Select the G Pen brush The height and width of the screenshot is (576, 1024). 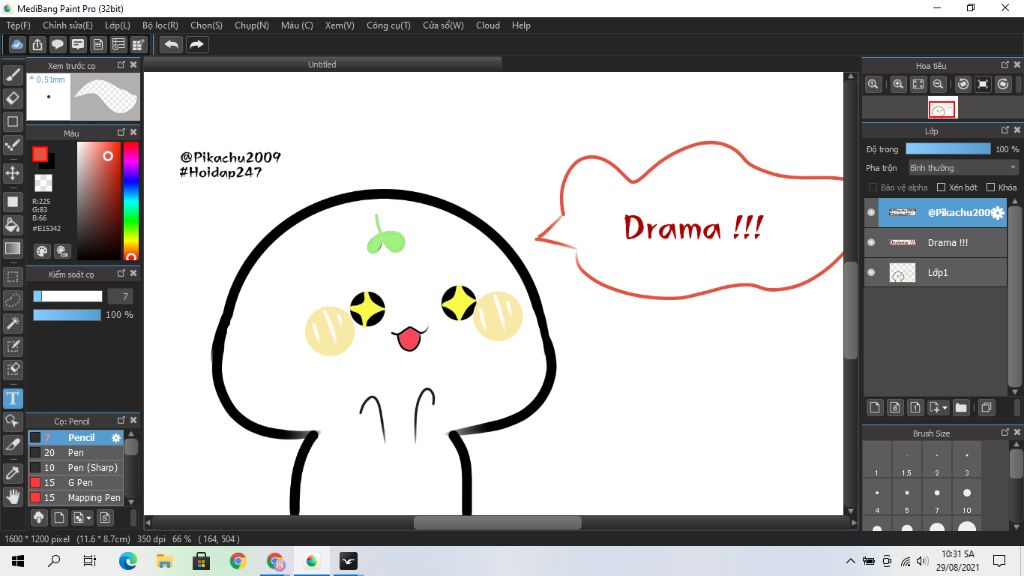click(x=76, y=483)
